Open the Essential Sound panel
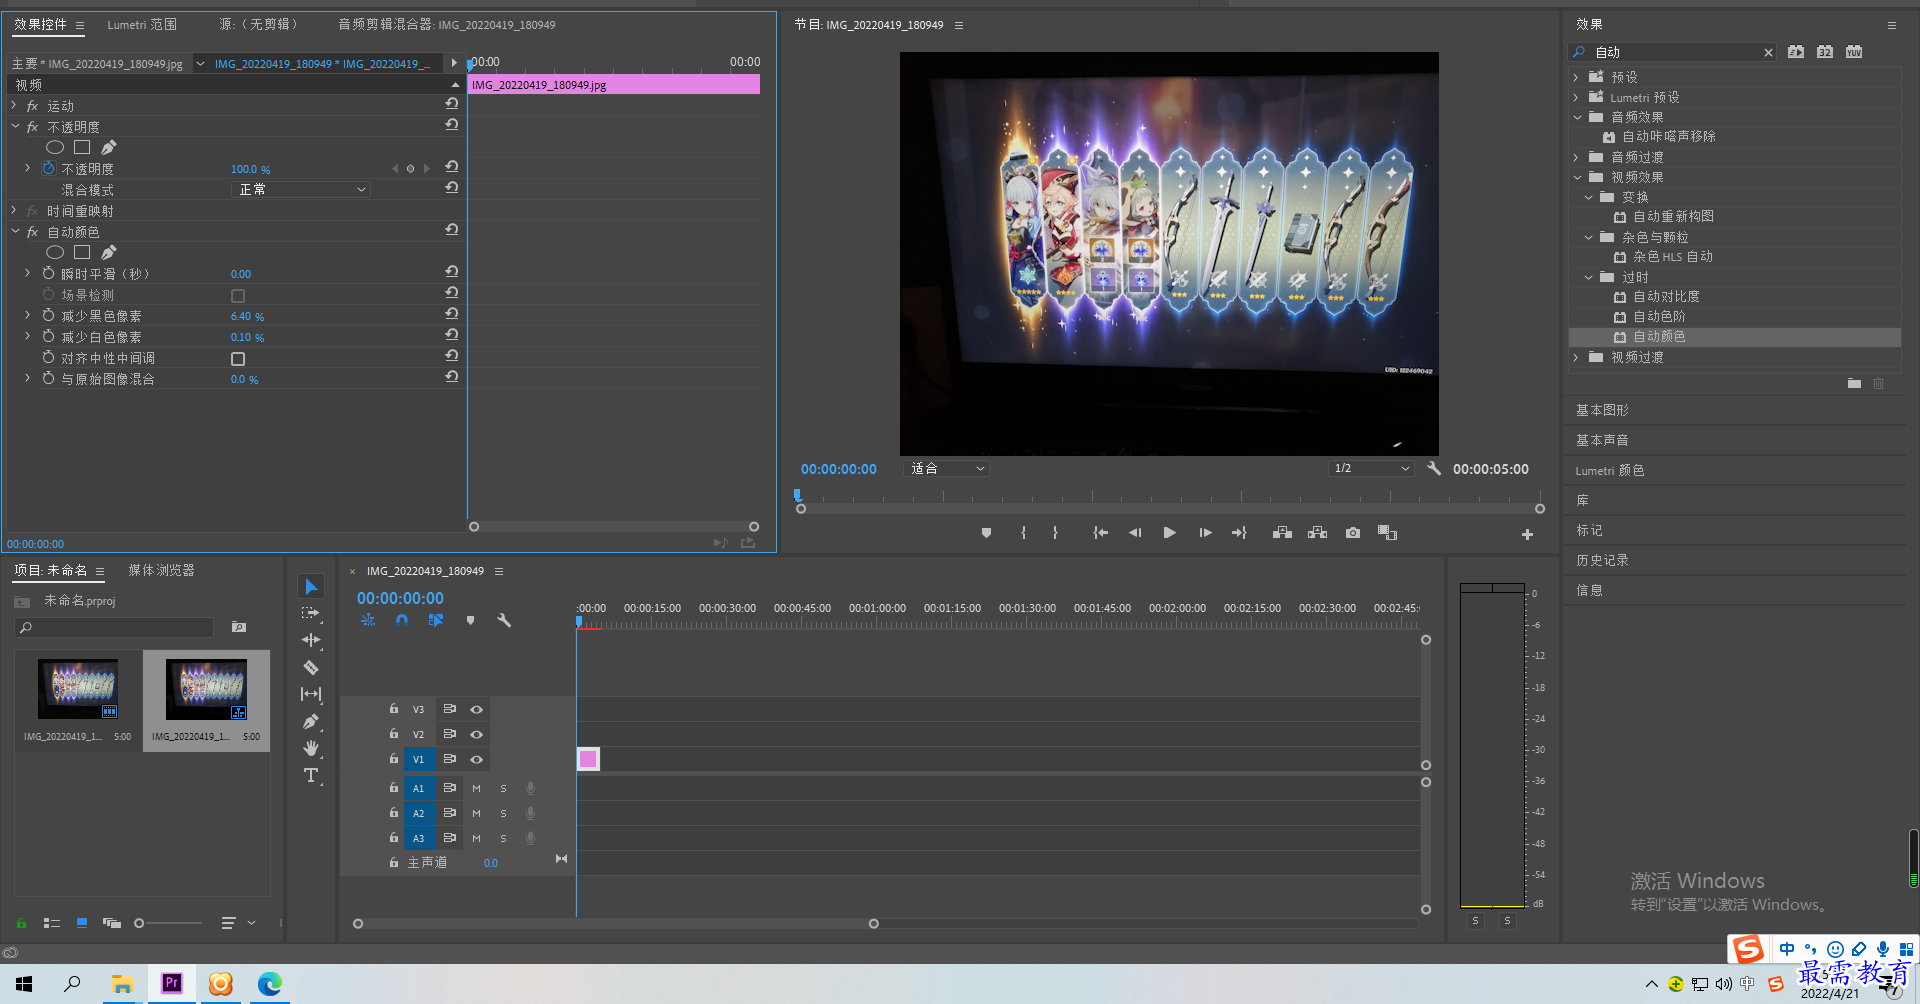Viewport: 1920px width, 1004px height. coord(1602,440)
